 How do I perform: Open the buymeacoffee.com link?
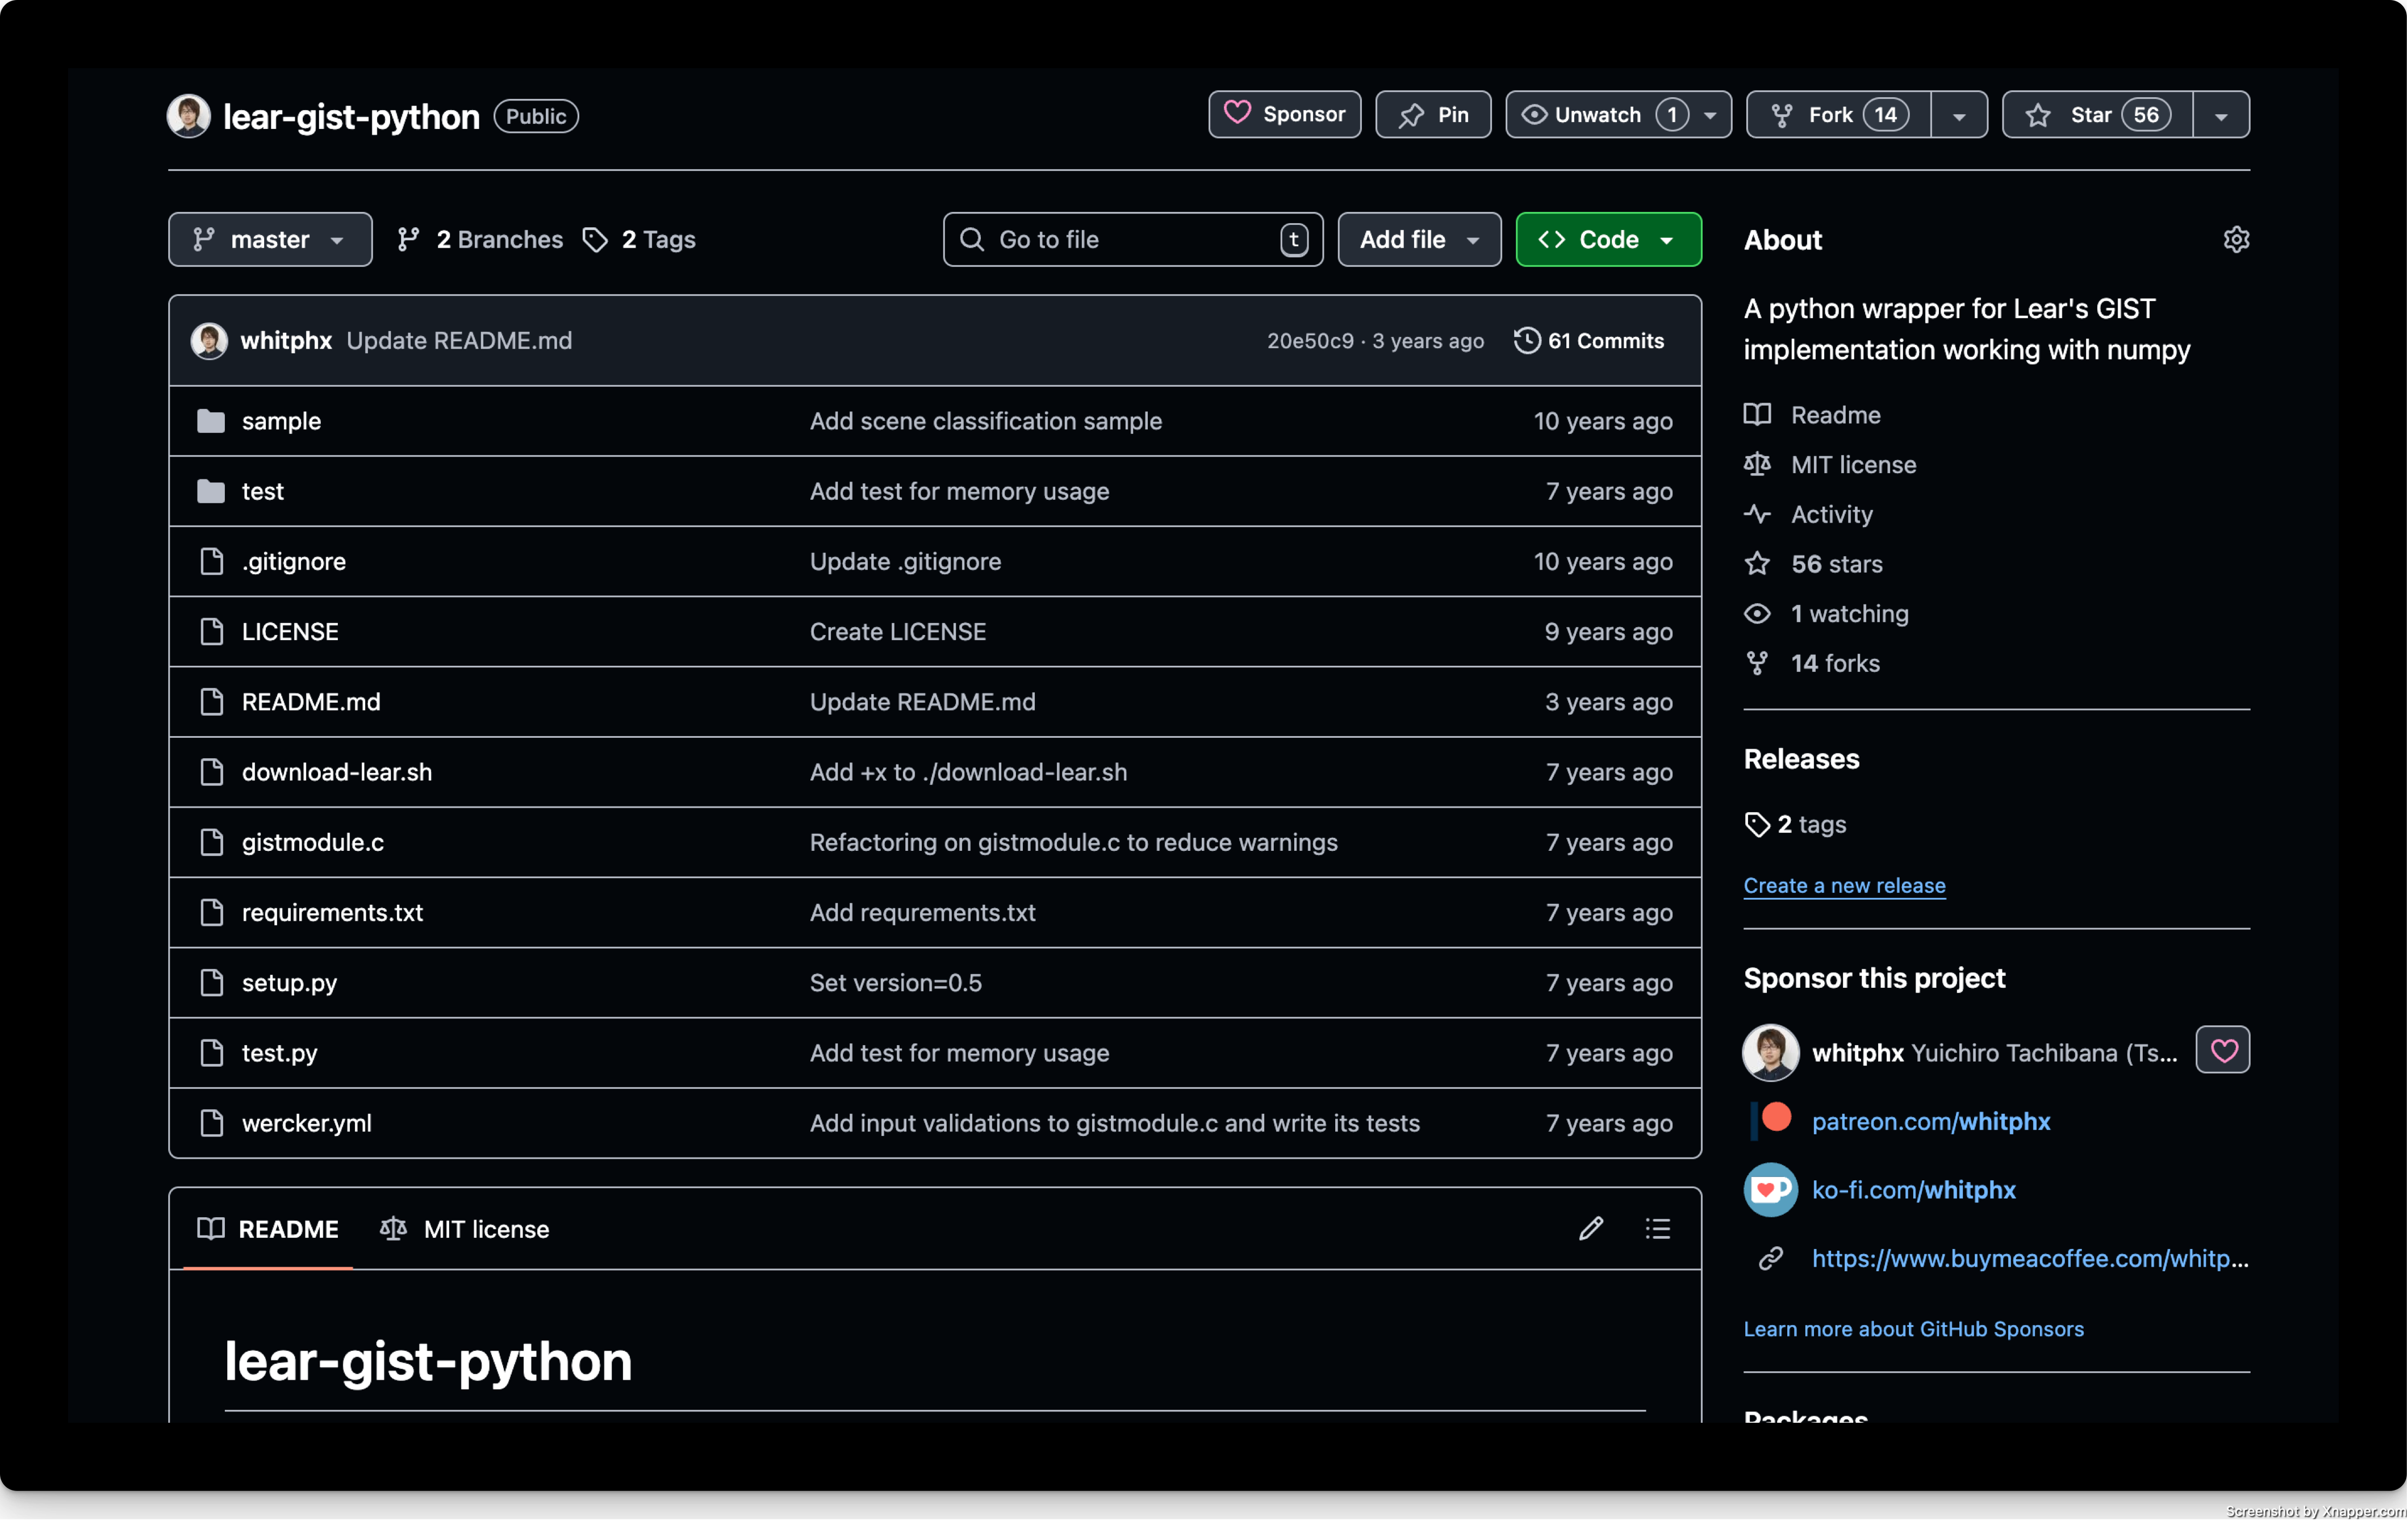2030,1259
